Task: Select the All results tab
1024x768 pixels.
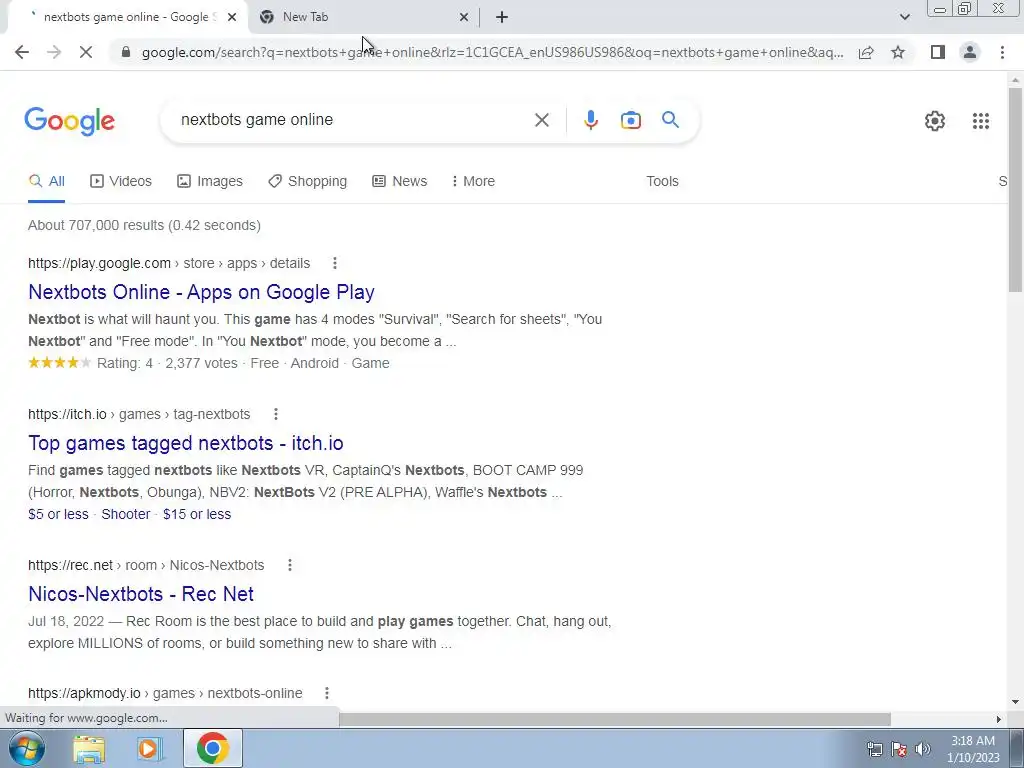Action: coord(46,181)
